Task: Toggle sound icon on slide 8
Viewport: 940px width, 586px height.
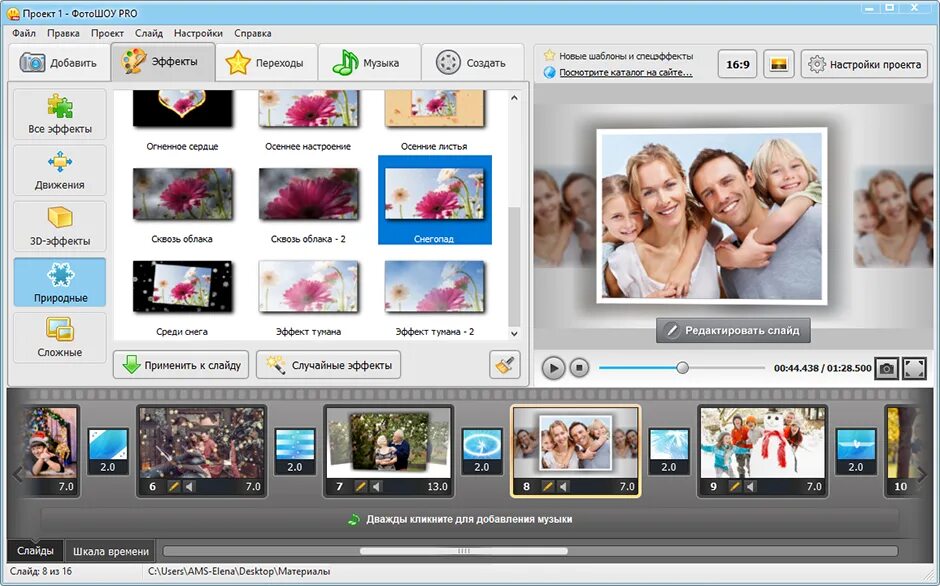Action: pos(563,486)
